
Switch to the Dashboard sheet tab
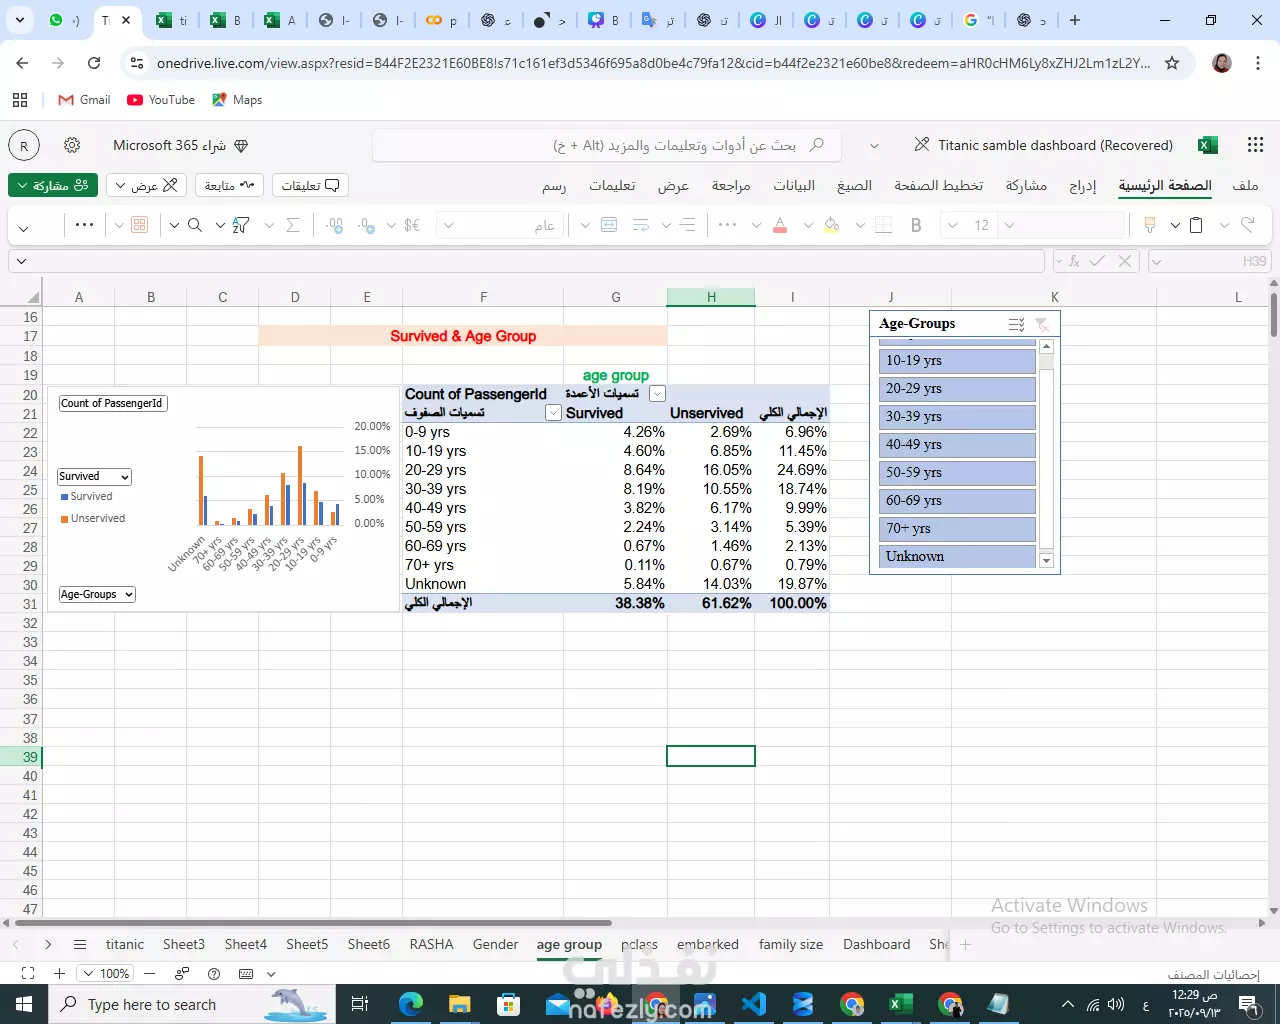click(877, 944)
